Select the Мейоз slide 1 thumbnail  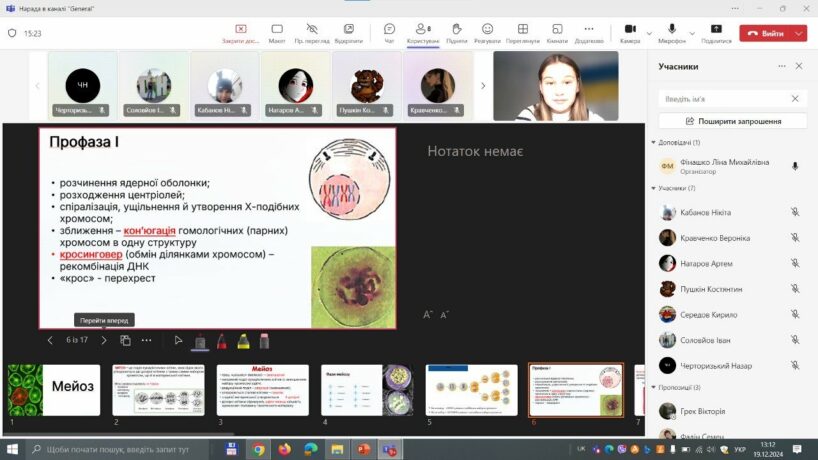click(x=55, y=389)
